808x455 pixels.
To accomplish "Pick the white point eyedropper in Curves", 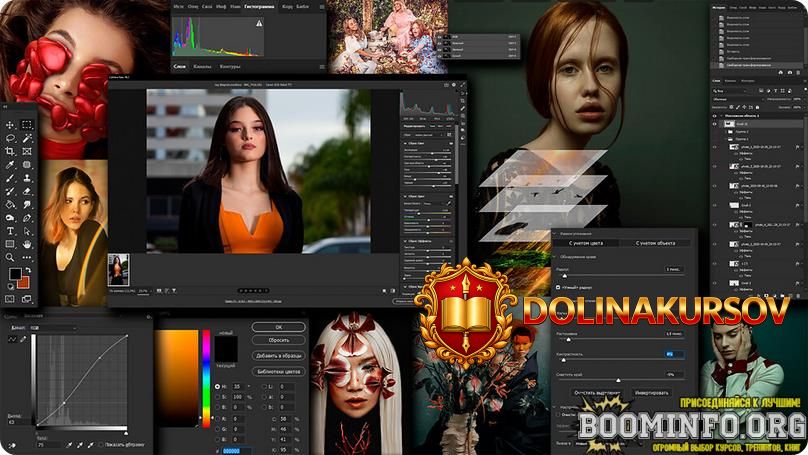I will [x=91, y=444].
